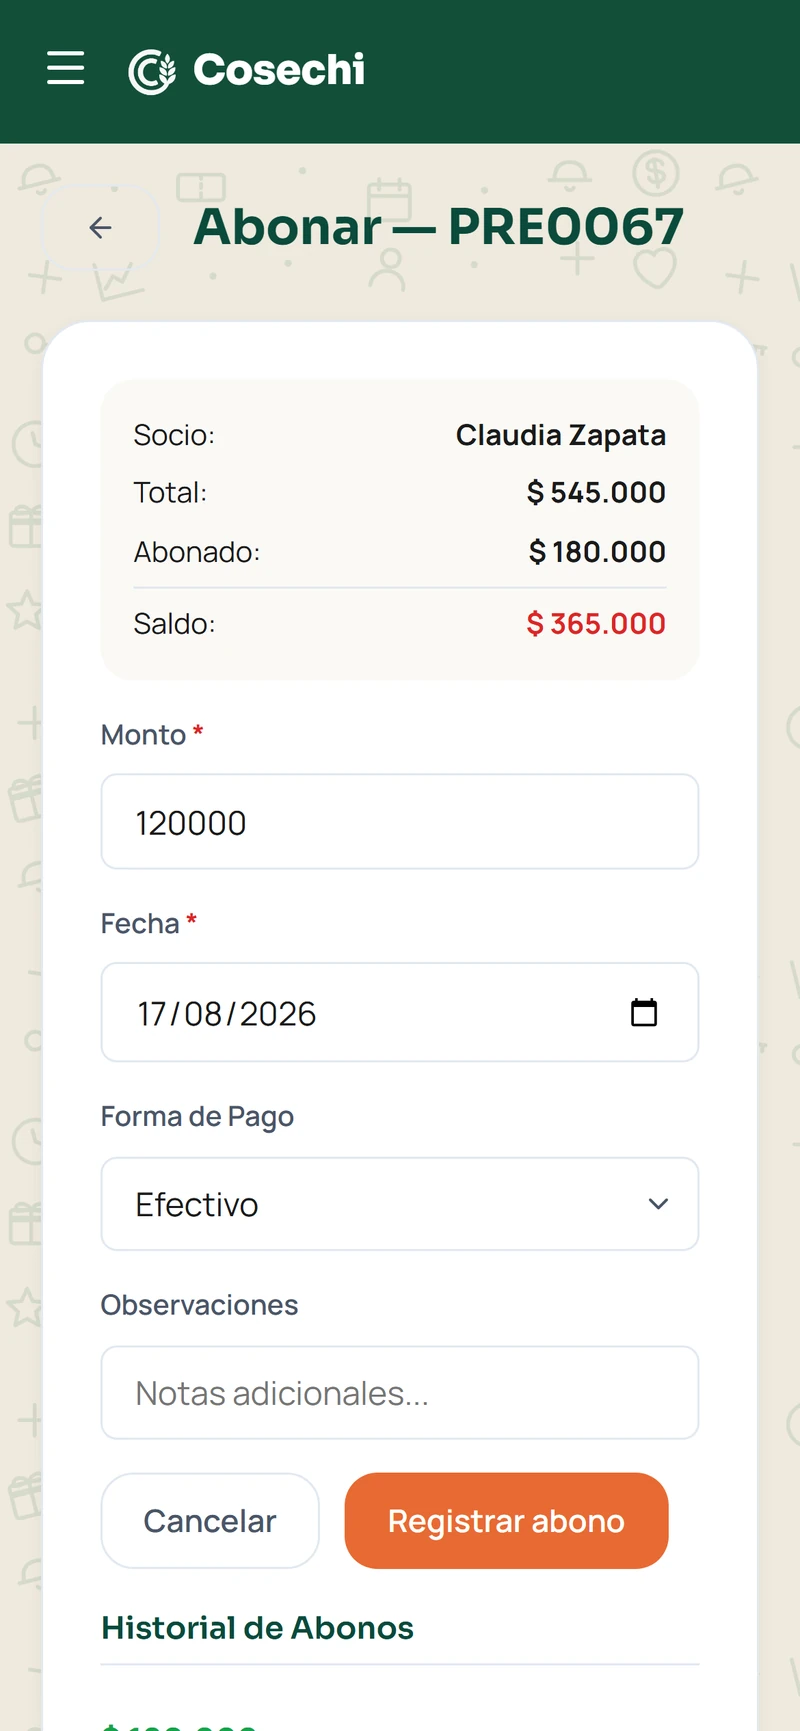Open the hamburger navigation menu

(66, 68)
